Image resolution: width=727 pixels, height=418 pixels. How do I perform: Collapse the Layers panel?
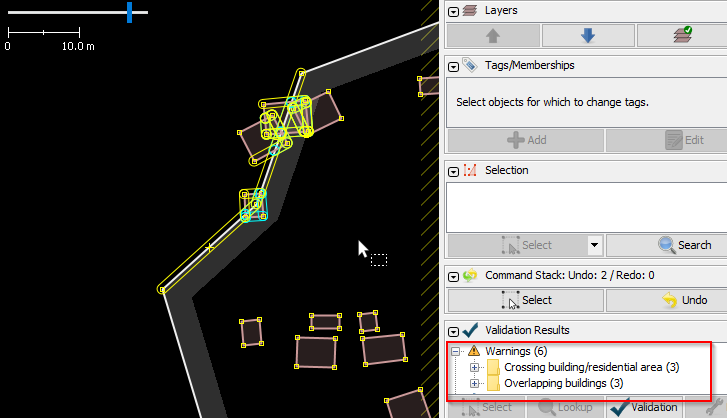coord(453,11)
